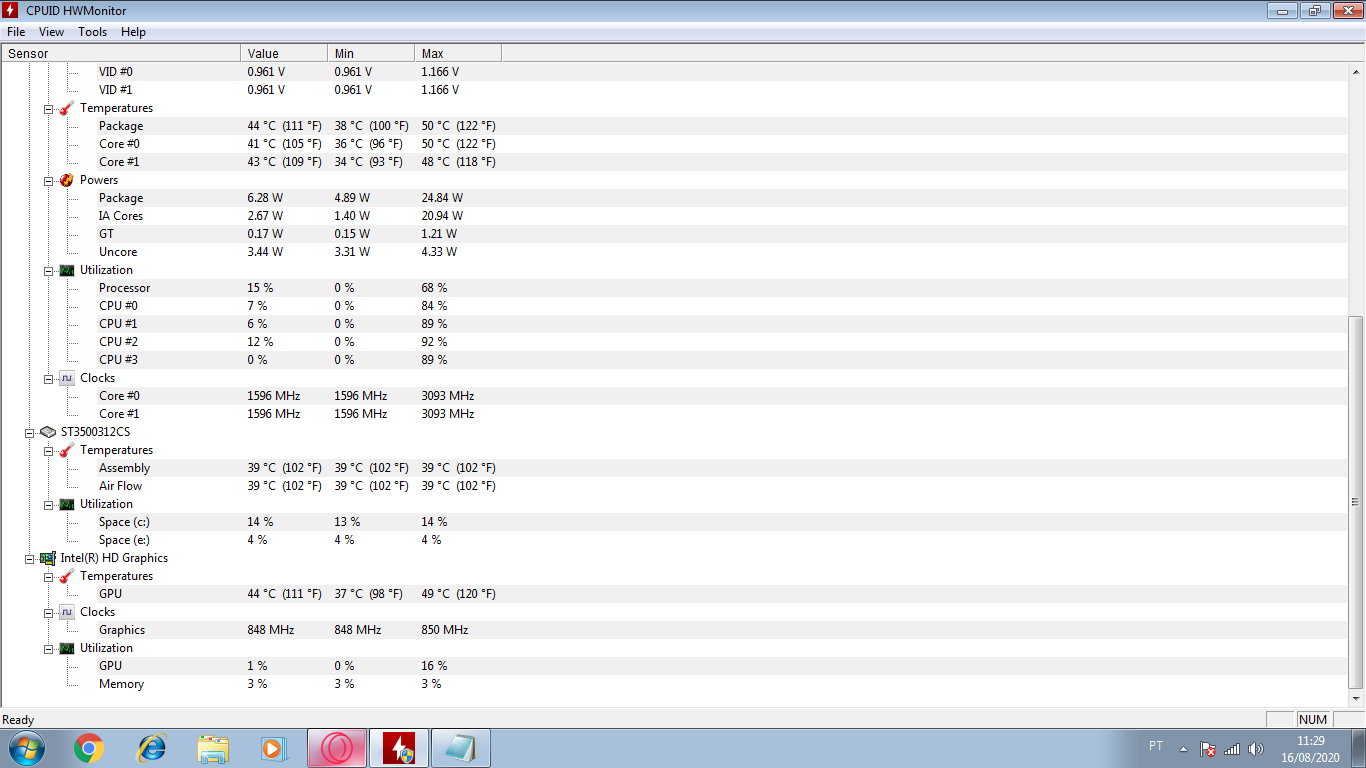Open the Action Center flag in the tray

1208,749
